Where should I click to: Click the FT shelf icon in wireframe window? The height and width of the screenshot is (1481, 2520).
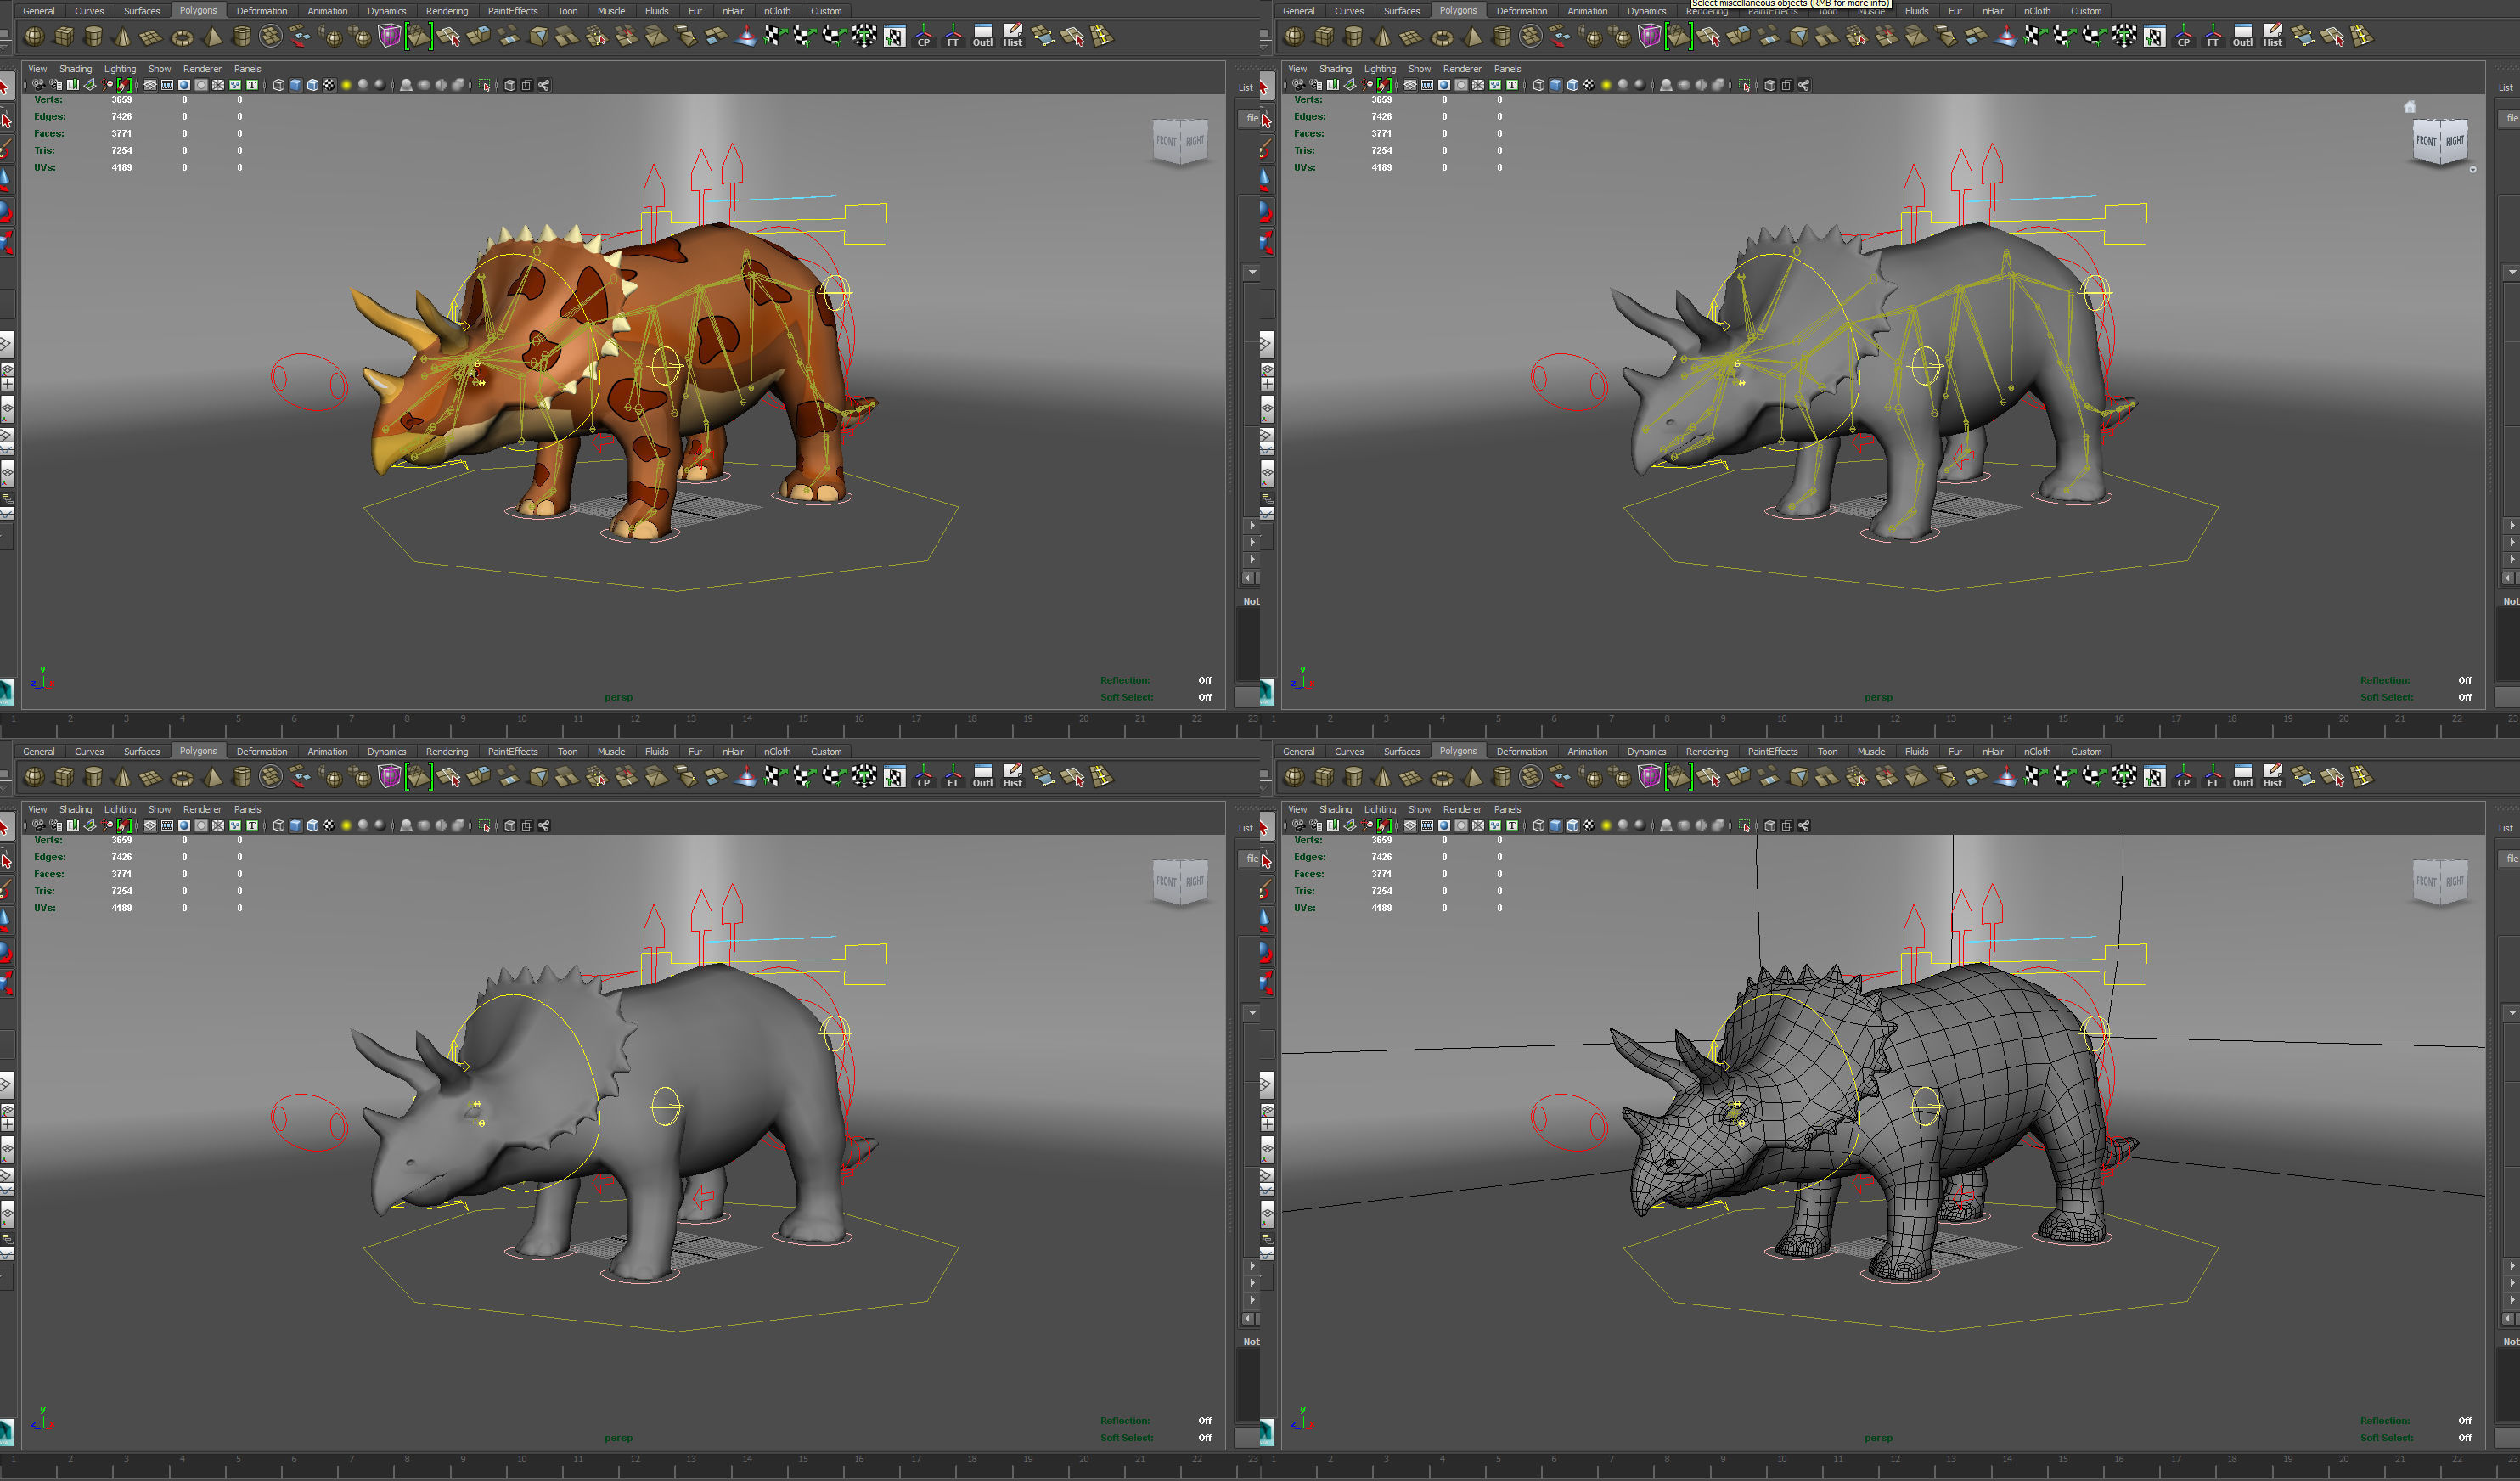(x=2213, y=777)
